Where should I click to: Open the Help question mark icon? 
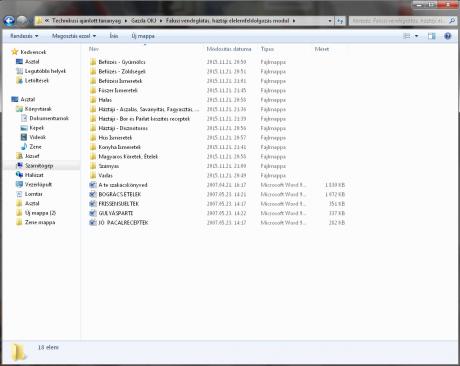pos(448,36)
